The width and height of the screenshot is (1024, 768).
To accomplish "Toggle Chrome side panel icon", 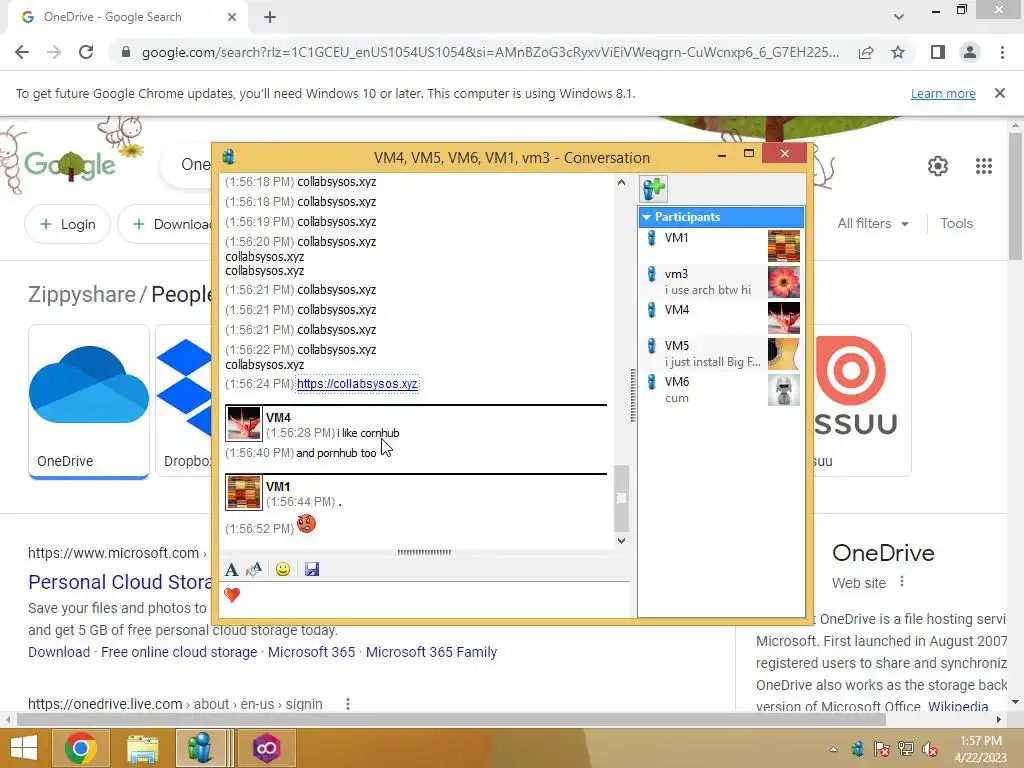I will click(x=938, y=52).
